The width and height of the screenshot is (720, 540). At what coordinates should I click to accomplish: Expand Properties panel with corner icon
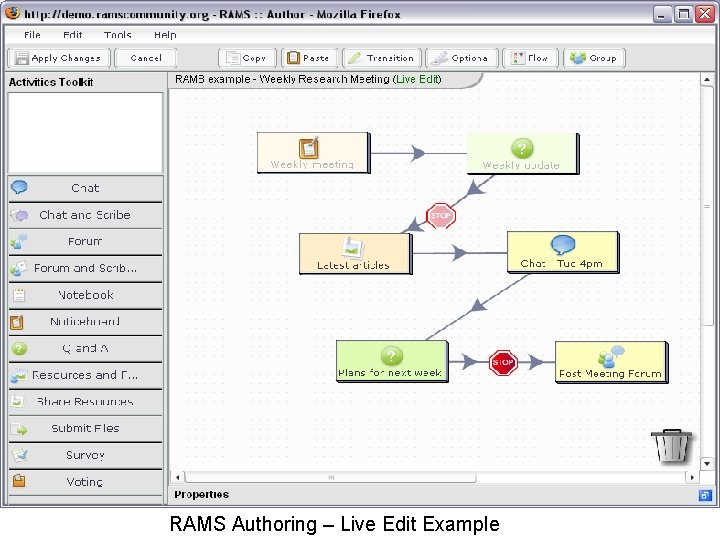click(x=705, y=495)
